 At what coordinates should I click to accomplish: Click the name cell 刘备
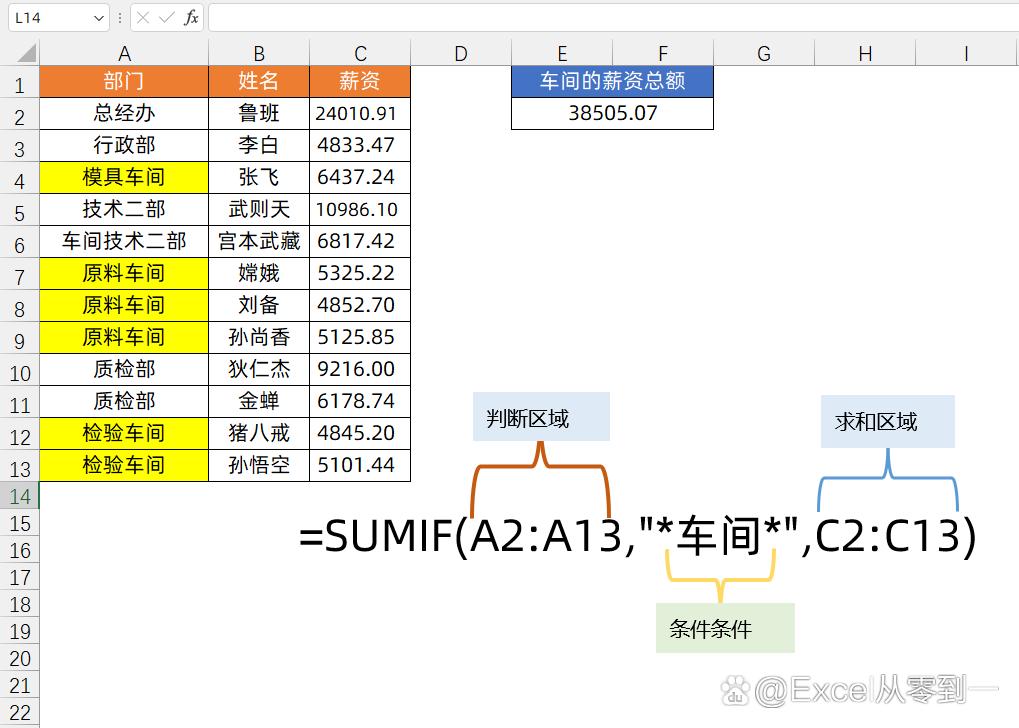point(259,305)
